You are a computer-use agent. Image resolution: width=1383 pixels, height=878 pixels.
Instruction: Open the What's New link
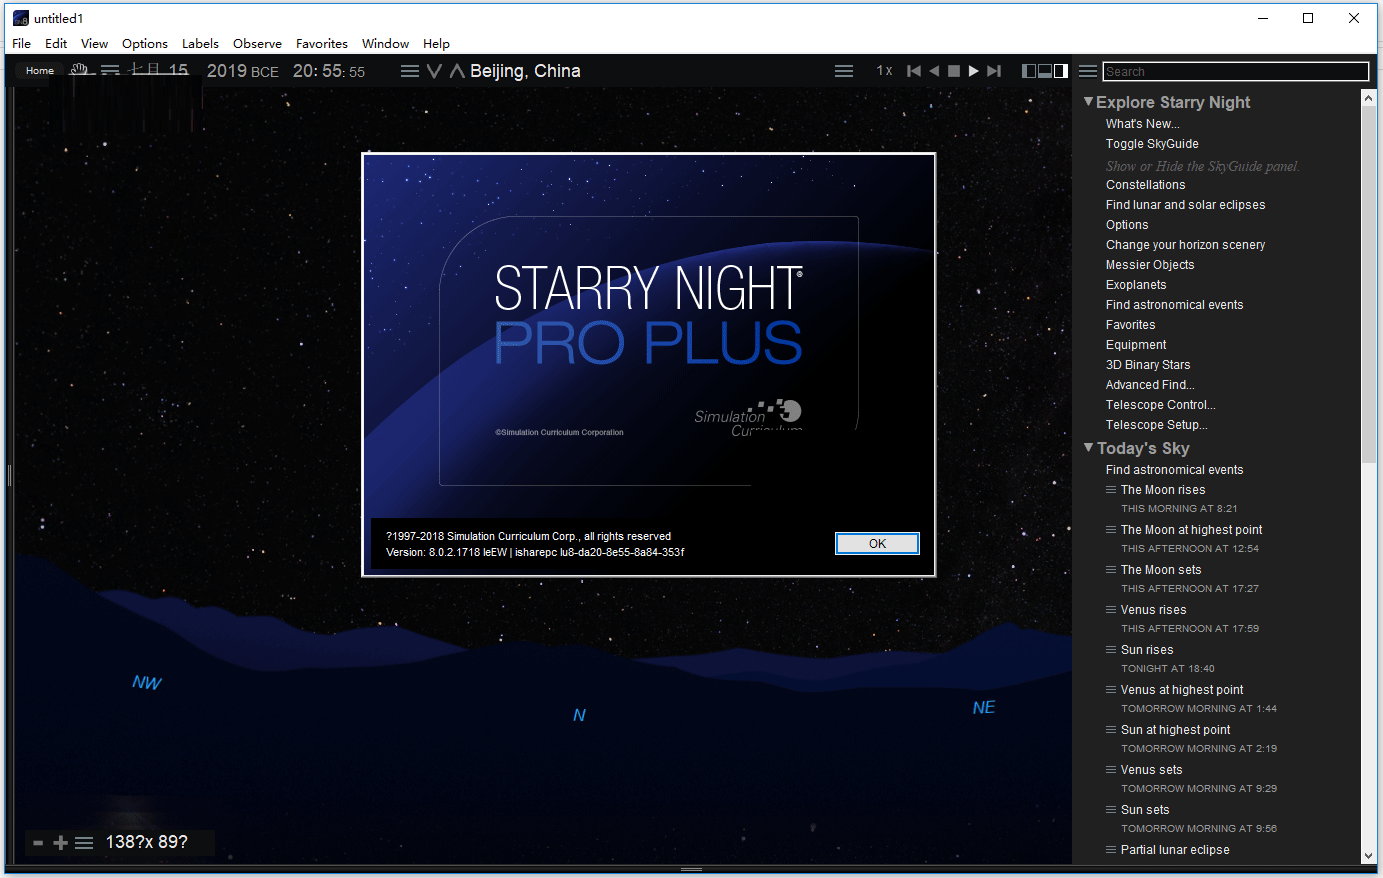click(x=1143, y=124)
